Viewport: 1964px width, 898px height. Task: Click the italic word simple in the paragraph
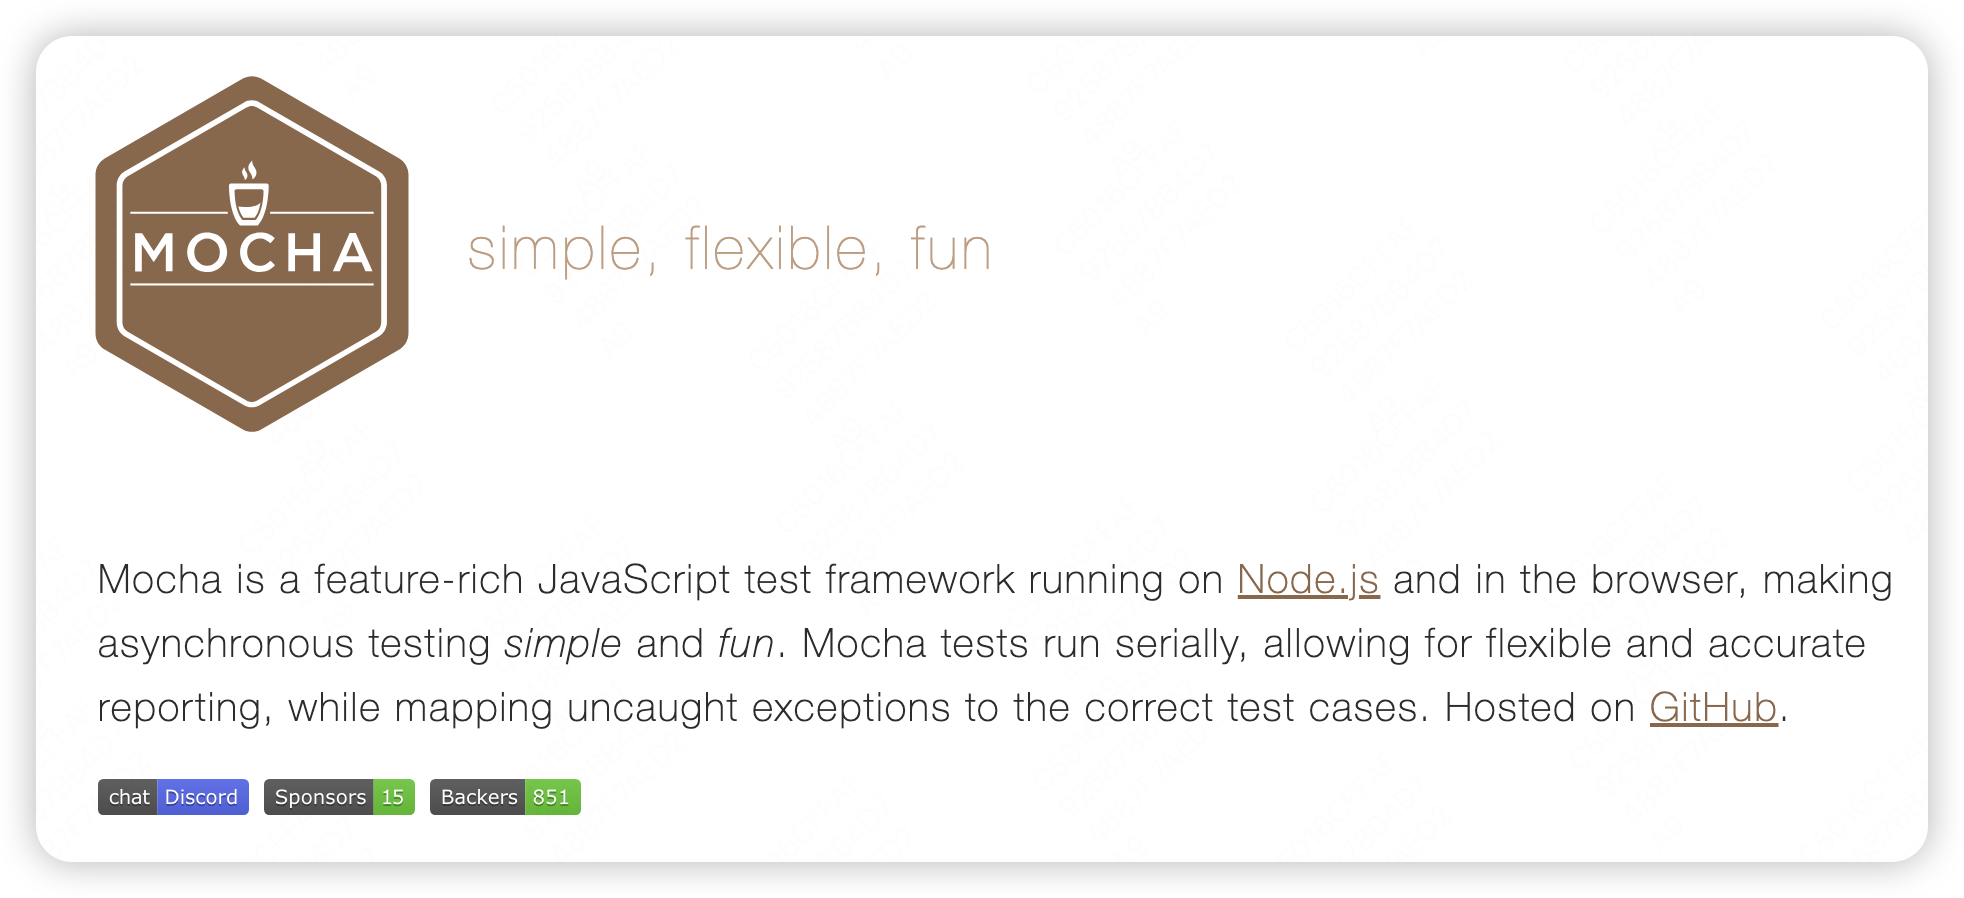click(x=562, y=645)
